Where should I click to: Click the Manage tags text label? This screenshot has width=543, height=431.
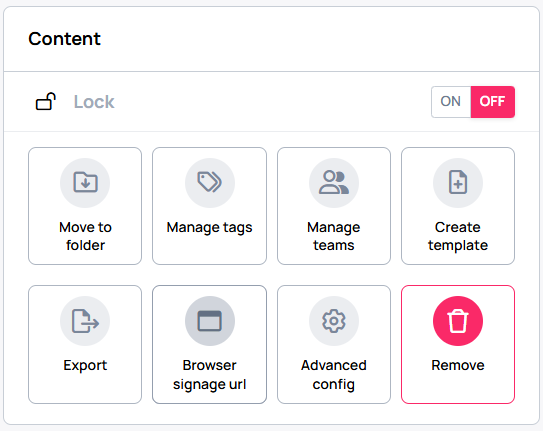click(x=210, y=228)
